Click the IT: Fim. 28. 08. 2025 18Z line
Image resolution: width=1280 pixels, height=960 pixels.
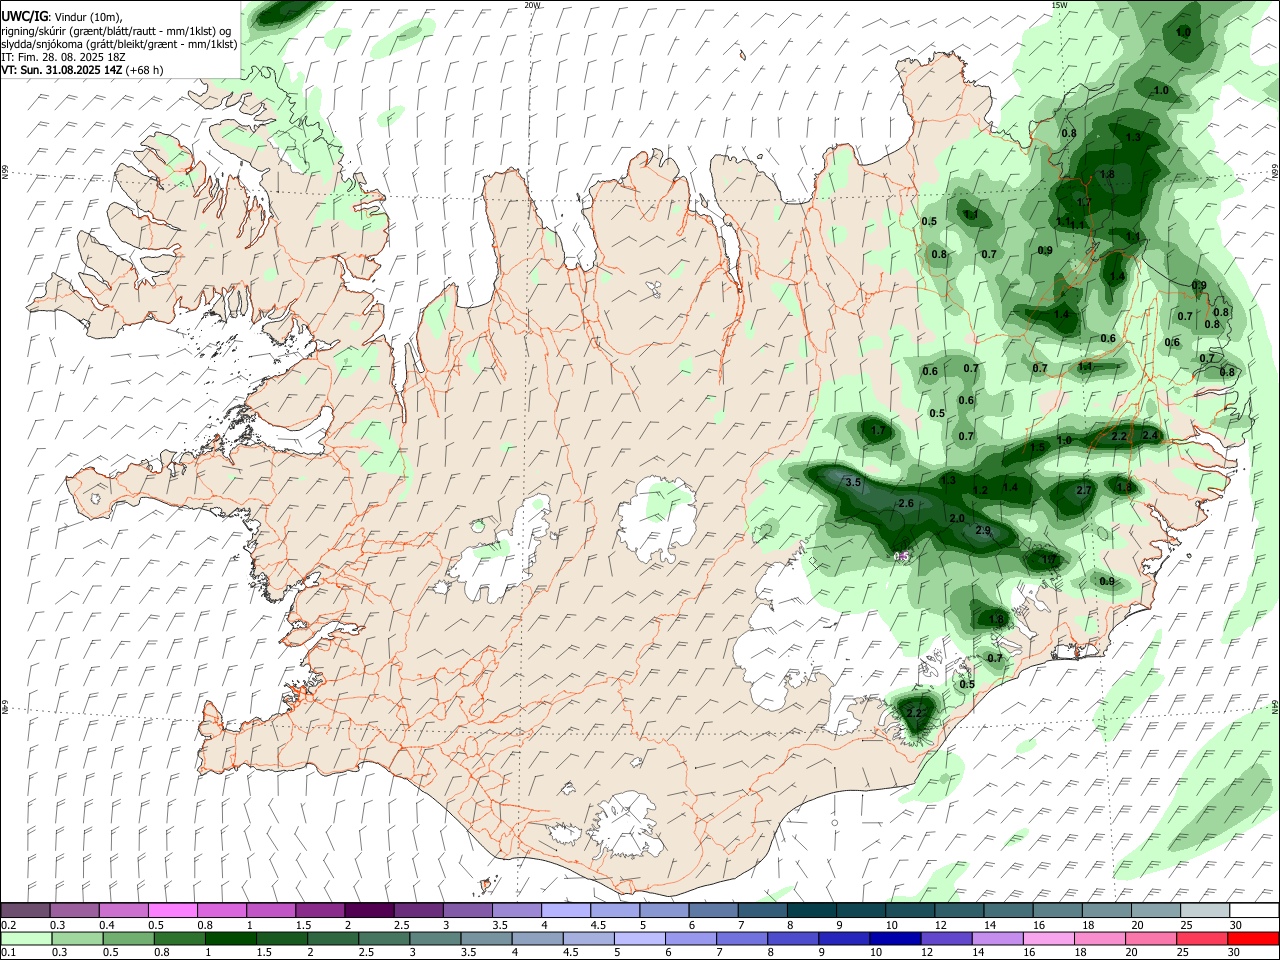(64, 57)
